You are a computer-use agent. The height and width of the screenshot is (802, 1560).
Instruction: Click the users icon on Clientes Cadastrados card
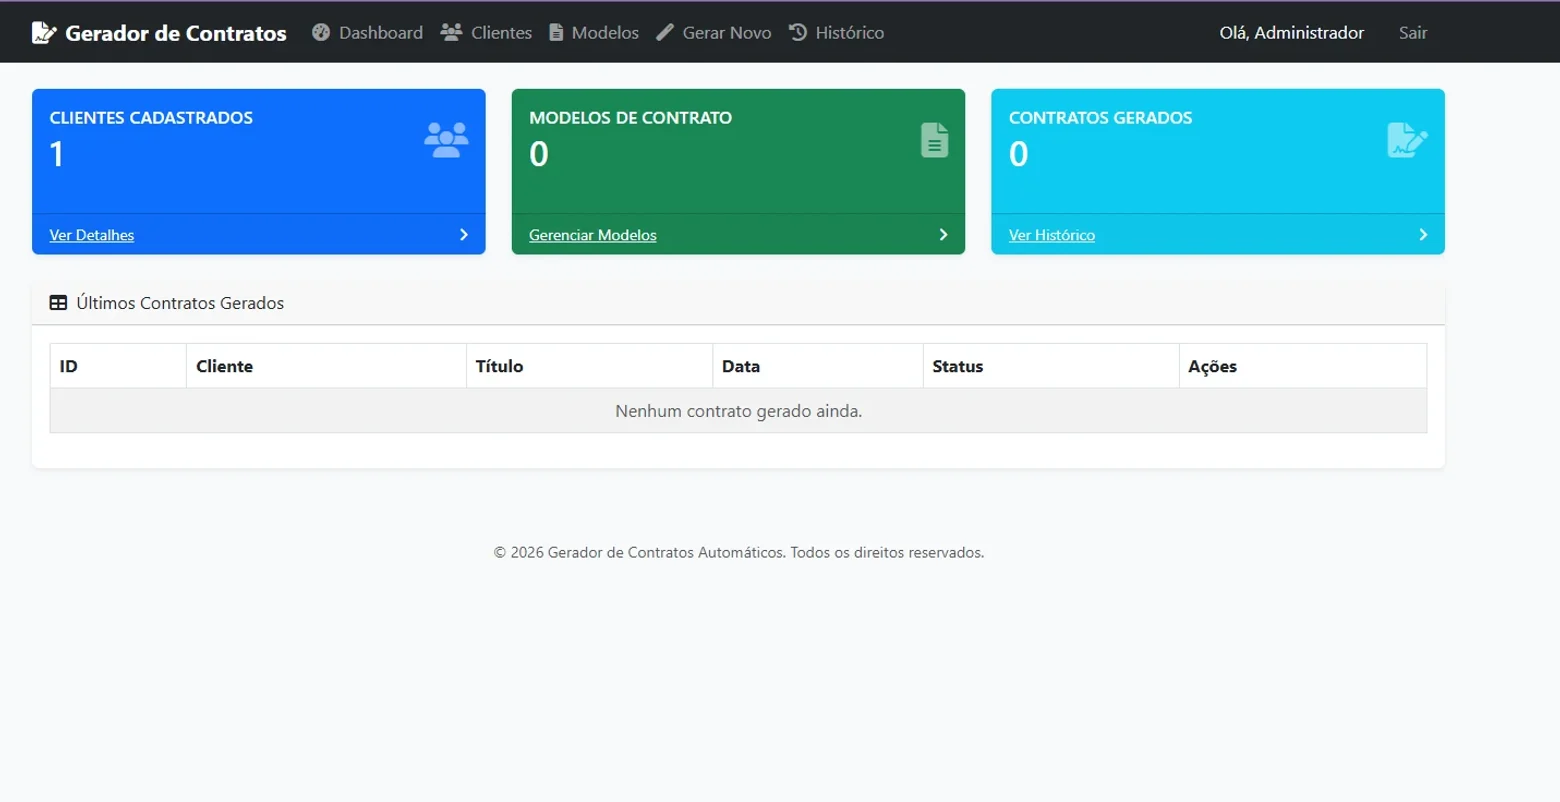tap(446, 140)
